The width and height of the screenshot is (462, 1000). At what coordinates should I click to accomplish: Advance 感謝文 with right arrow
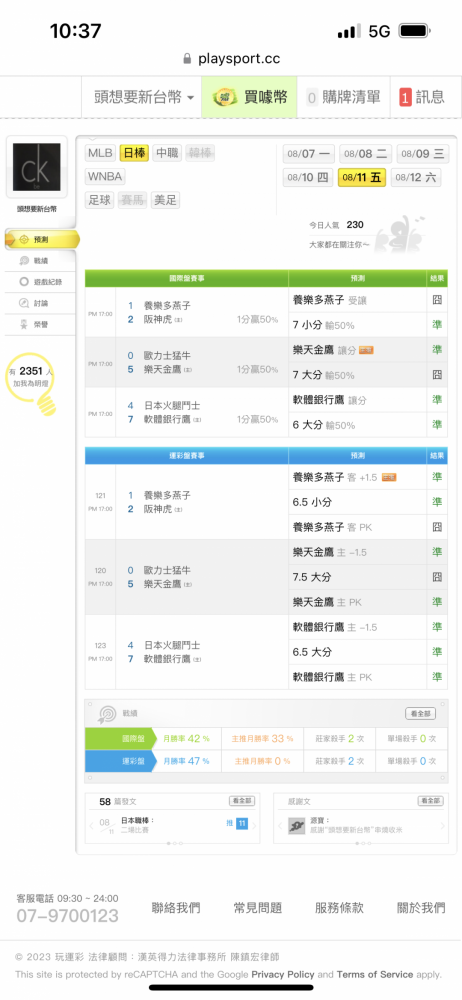tap(442, 825)
